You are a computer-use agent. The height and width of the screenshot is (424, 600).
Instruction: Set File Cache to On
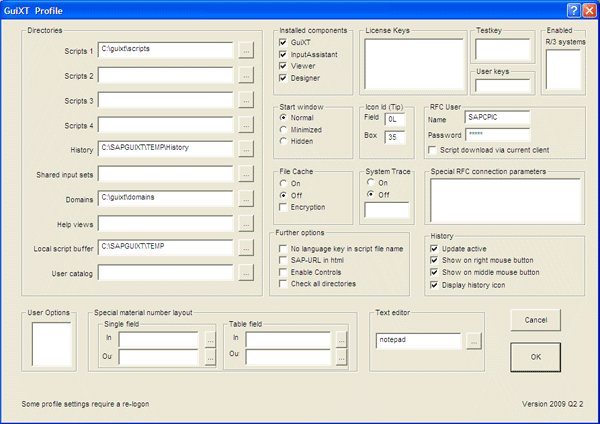[x=284, y=183]
